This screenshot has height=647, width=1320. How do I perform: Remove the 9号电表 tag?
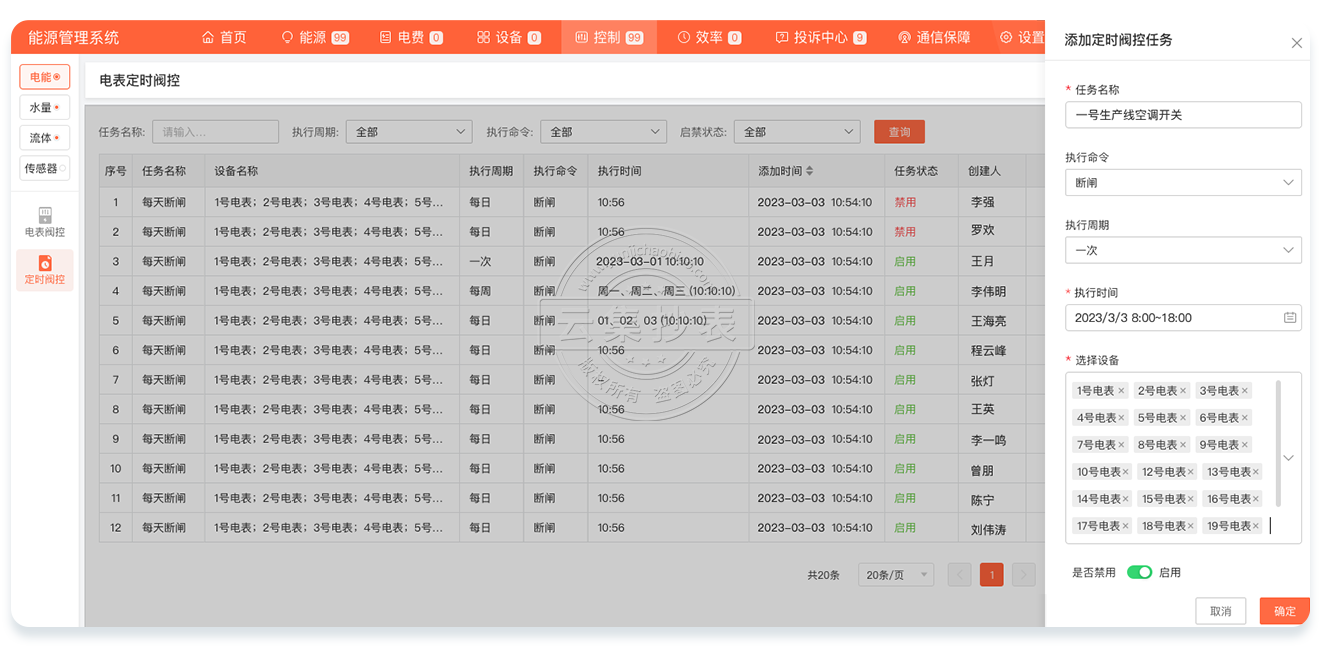point(1244,445)
